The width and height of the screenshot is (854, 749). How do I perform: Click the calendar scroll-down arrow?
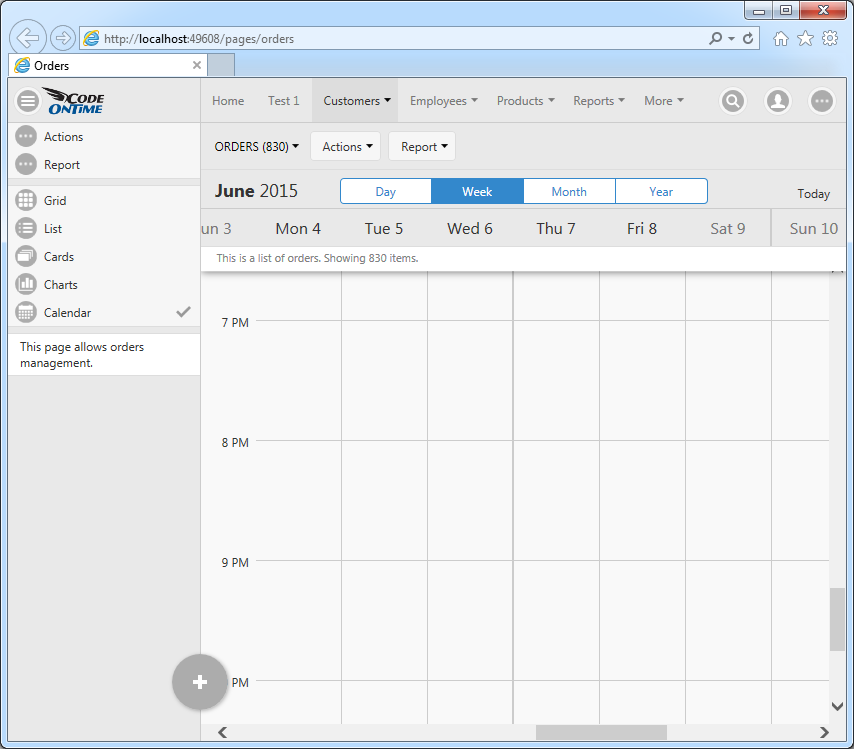point(838,707)
